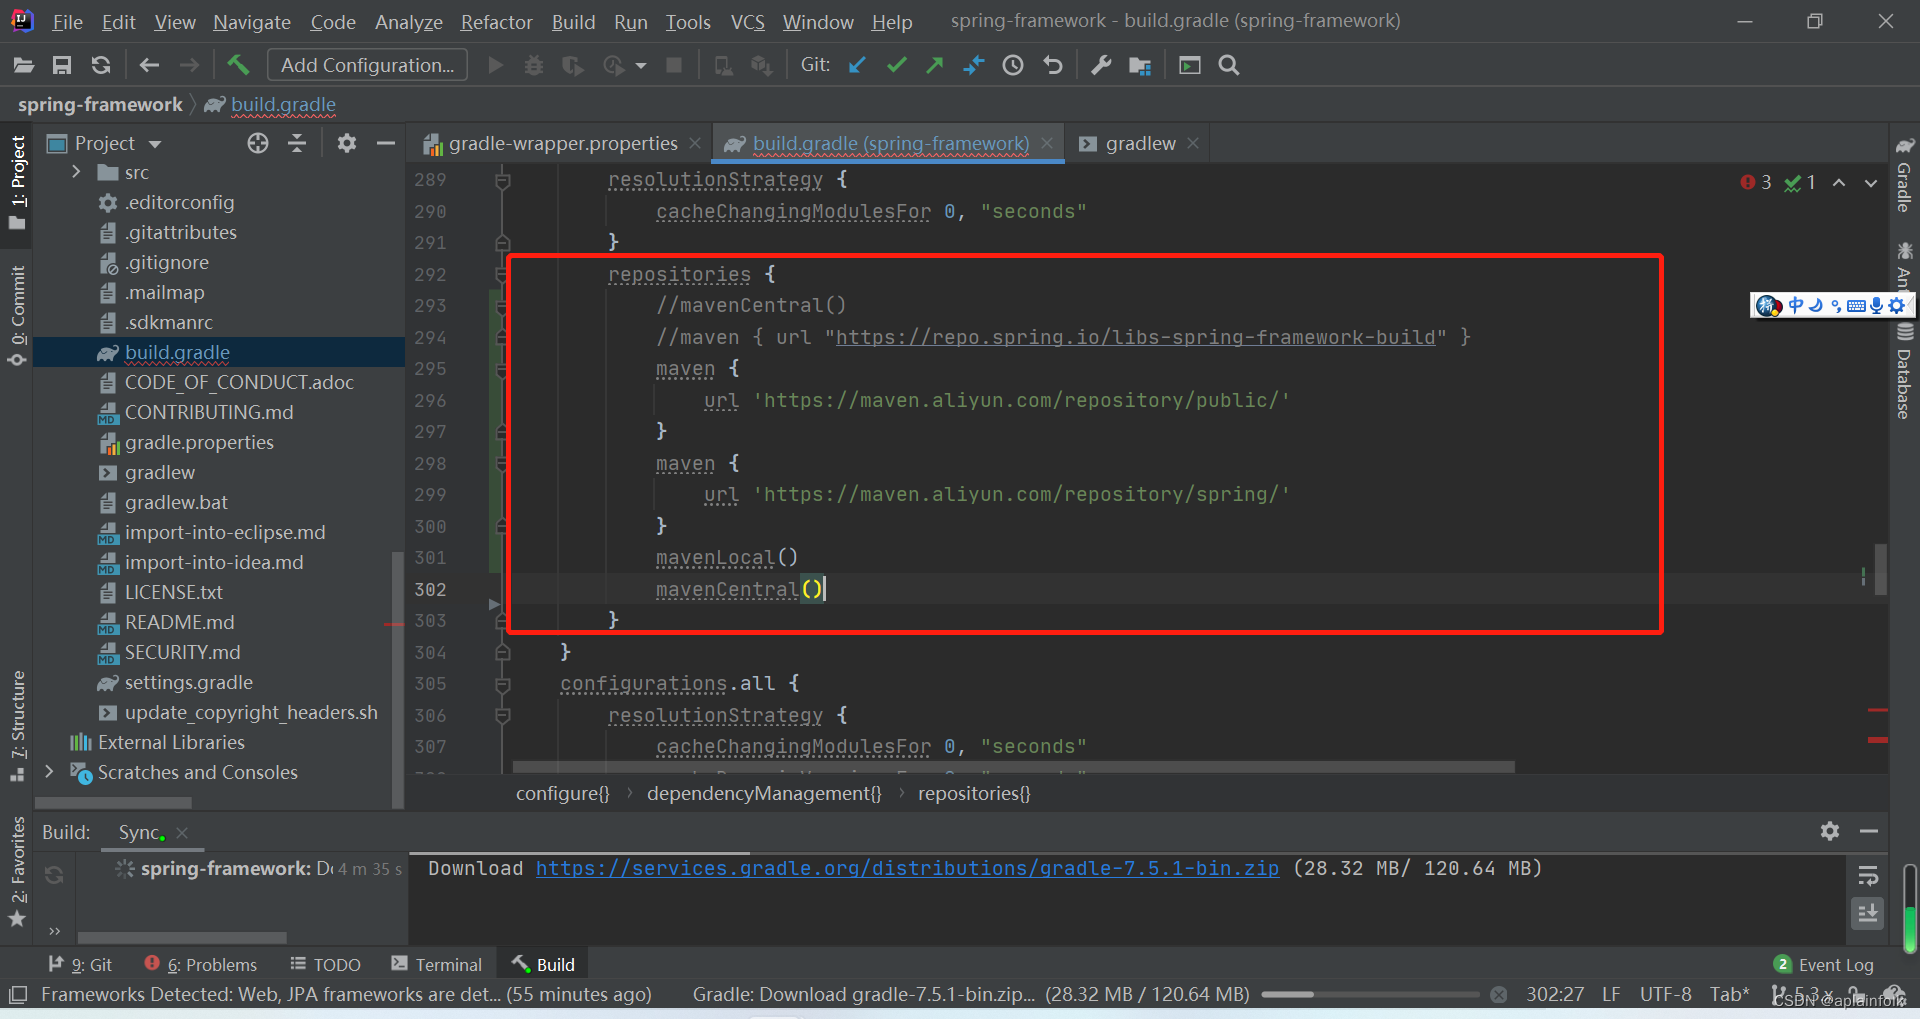Click the Save All toolbar icon
This screenshot has height=1019, width=1920.
click(62, 65)
